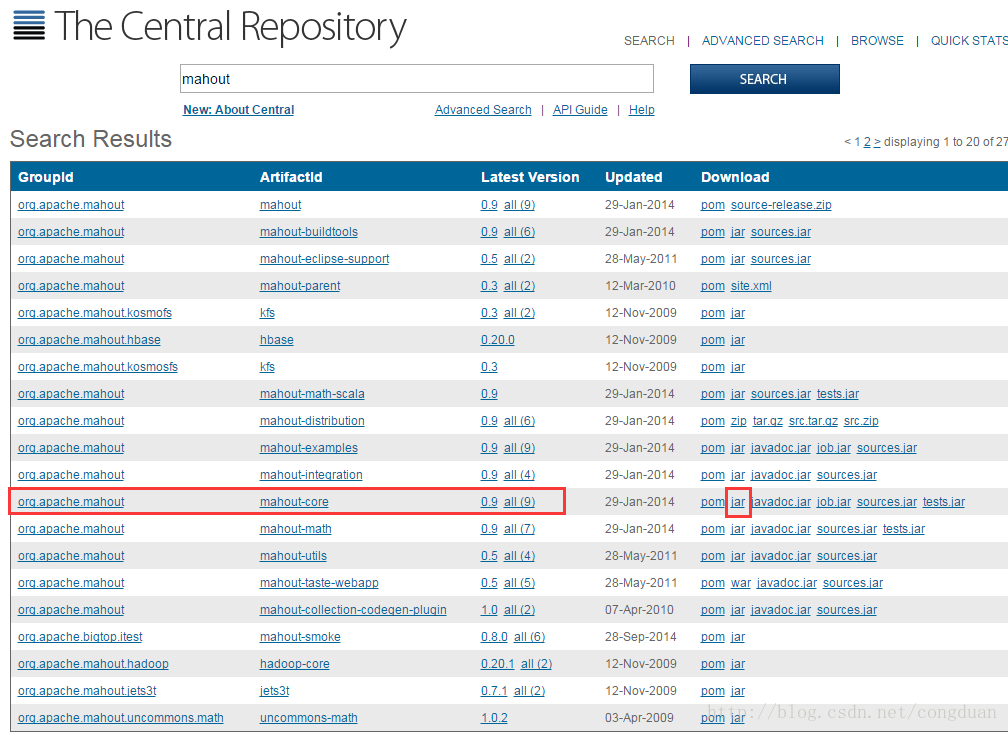Open version 0.20.1 of hadoop-core
1008x732 pixels.
click(498, 664)
